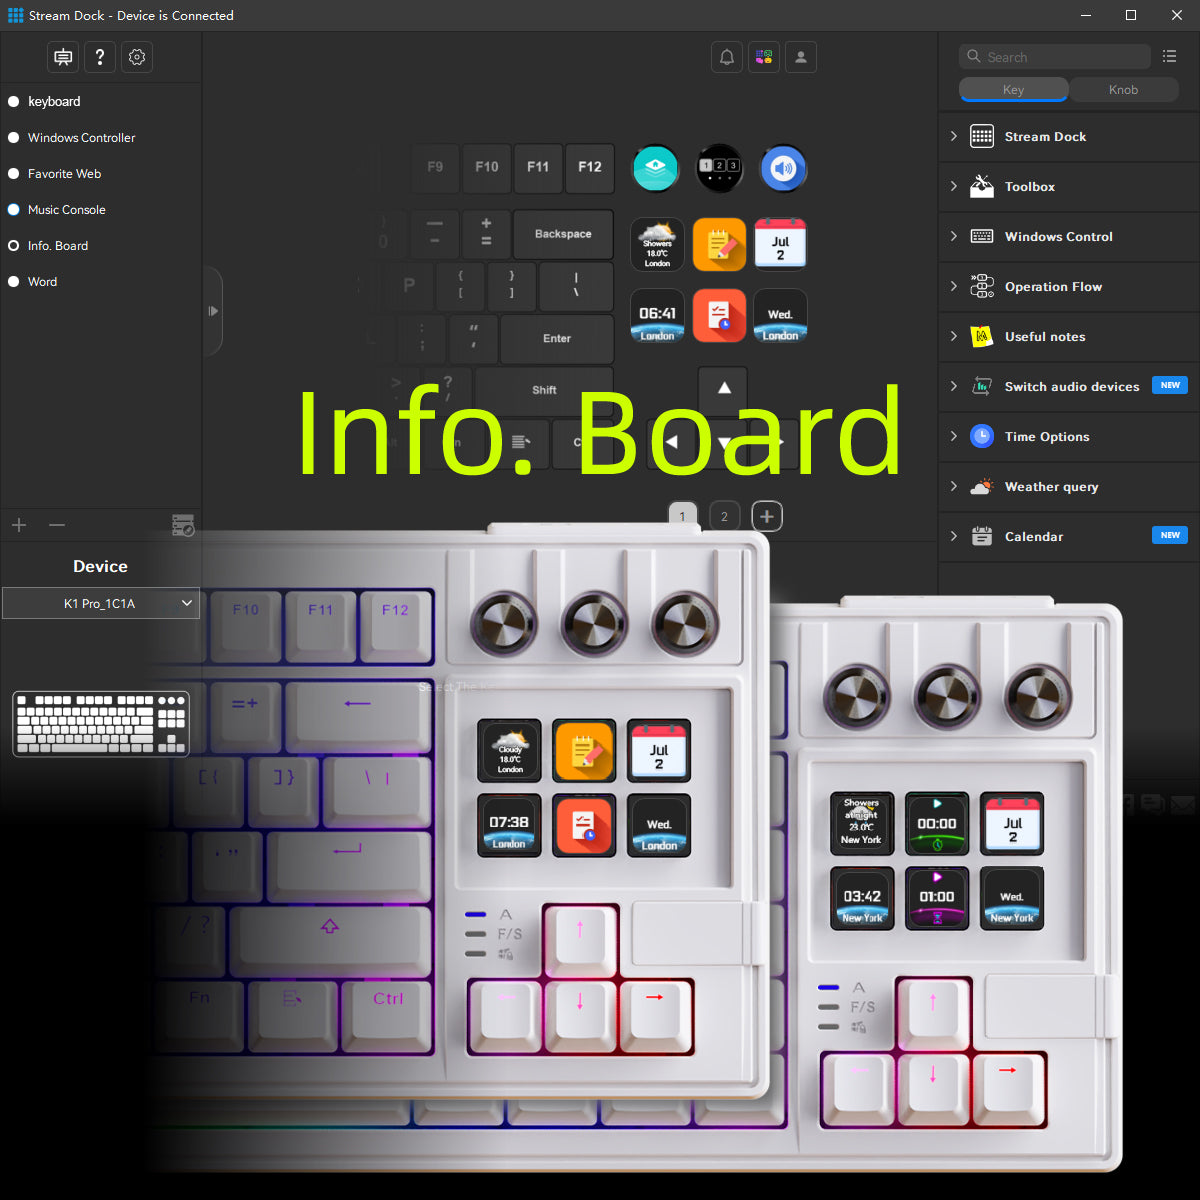Select the red quick-note key in the grid
Screen dimensions: 1200x1200
pyautogui.click(x=719, y=316)
